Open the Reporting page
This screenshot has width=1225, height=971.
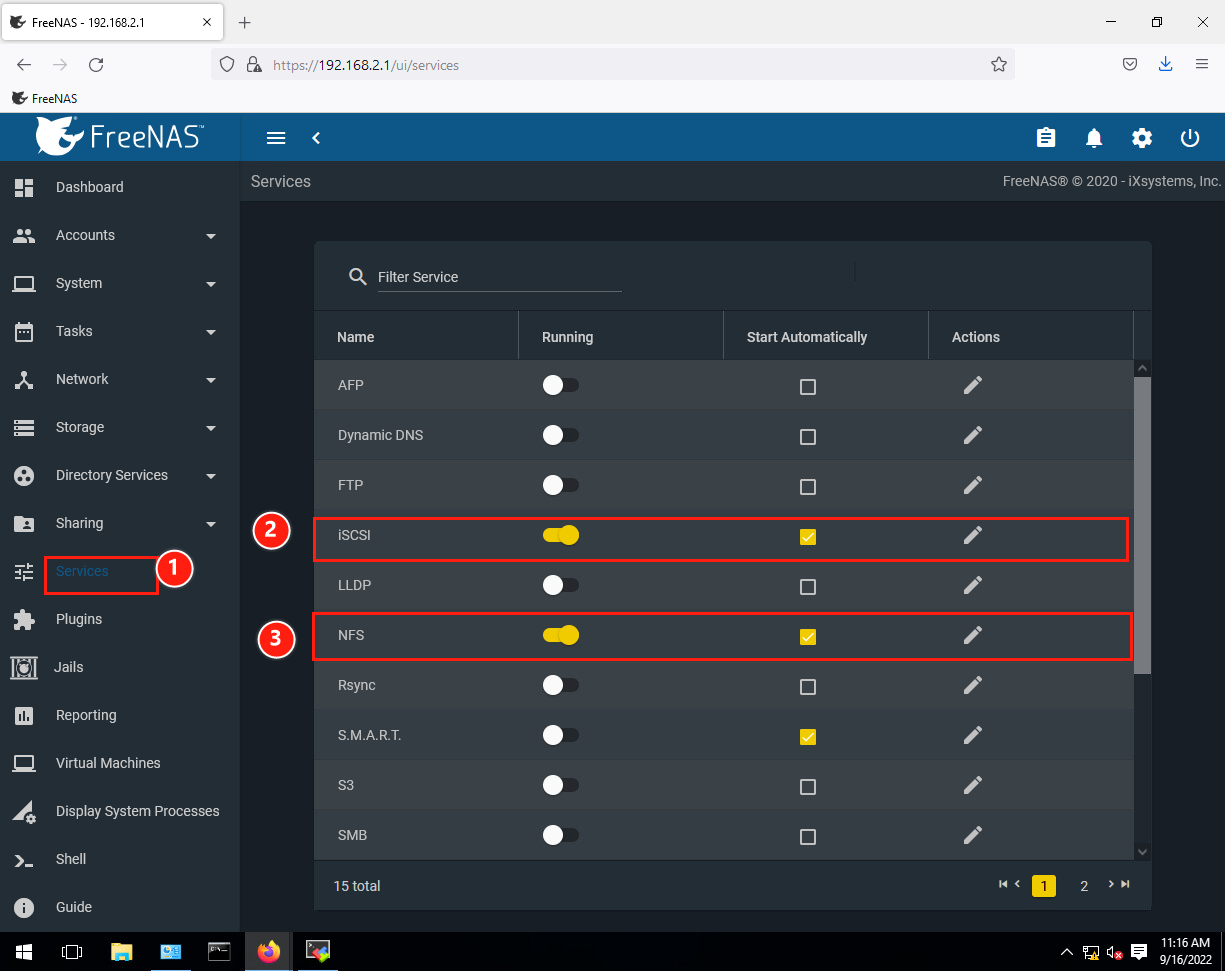(x=120, y=715)
